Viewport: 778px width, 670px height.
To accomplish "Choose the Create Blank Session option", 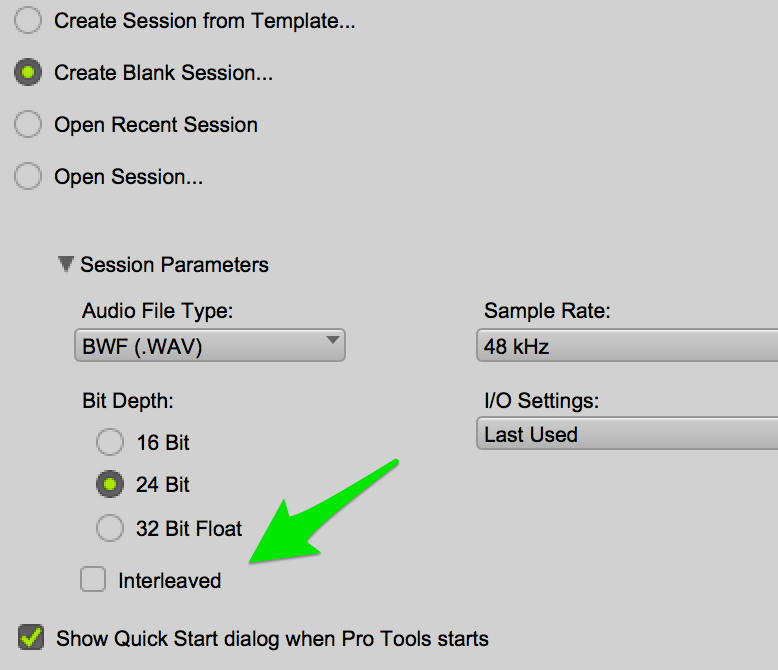I will pos(28,73).
